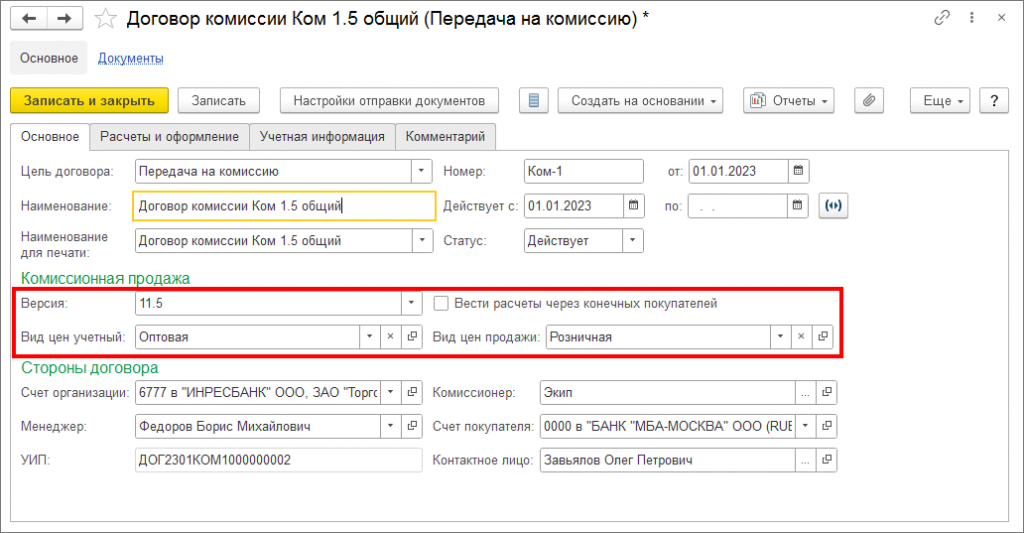Click the 'Записать' button
This screenshot has height=533, width=1024.
219,101
